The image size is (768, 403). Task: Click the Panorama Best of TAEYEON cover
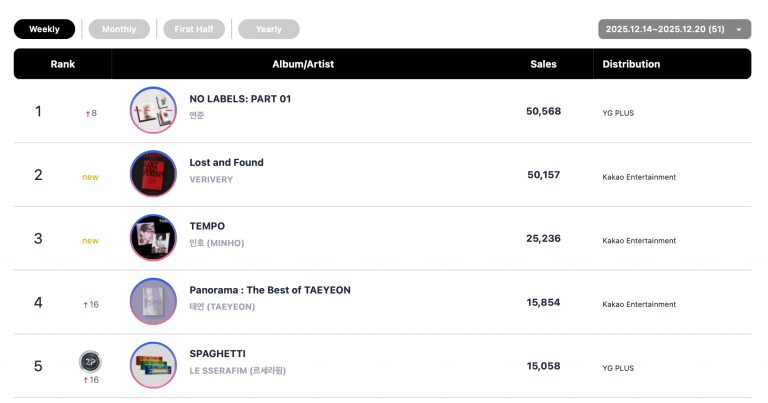tap(153, 301)
